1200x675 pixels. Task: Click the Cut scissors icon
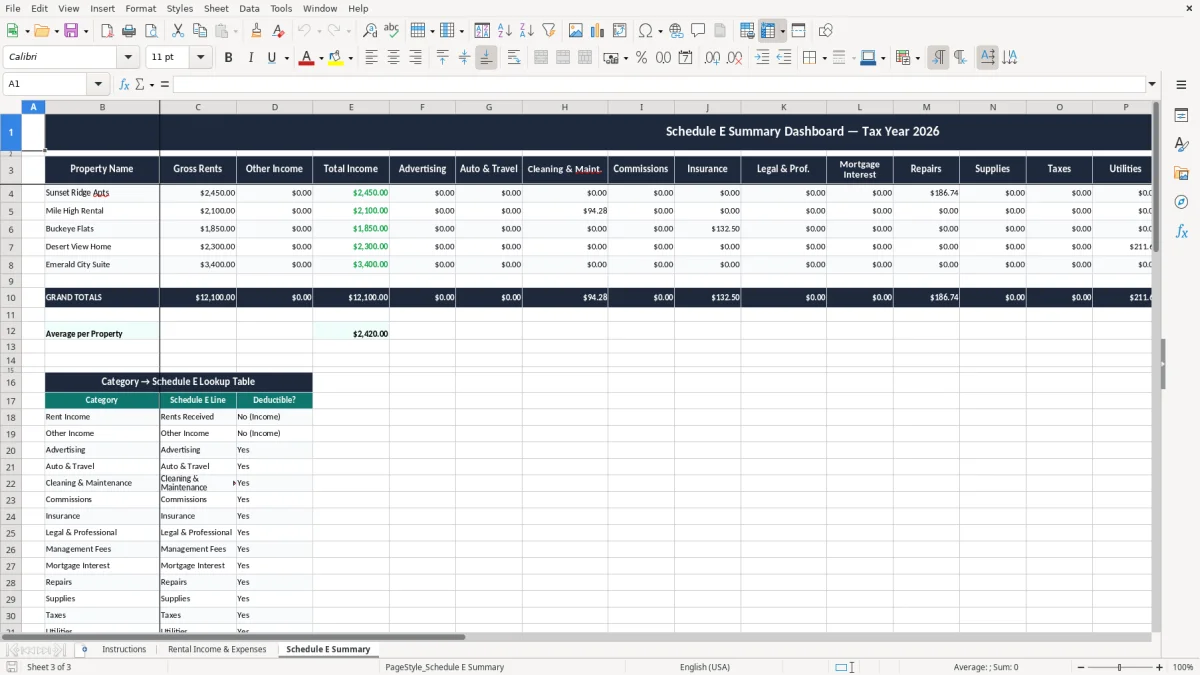coord(178,31)
